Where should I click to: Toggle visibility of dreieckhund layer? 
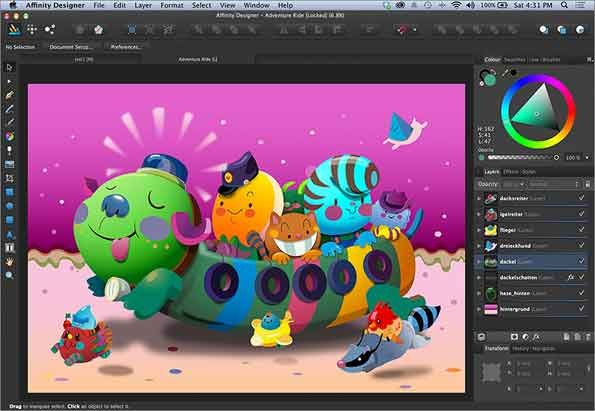tap(581, 245)
